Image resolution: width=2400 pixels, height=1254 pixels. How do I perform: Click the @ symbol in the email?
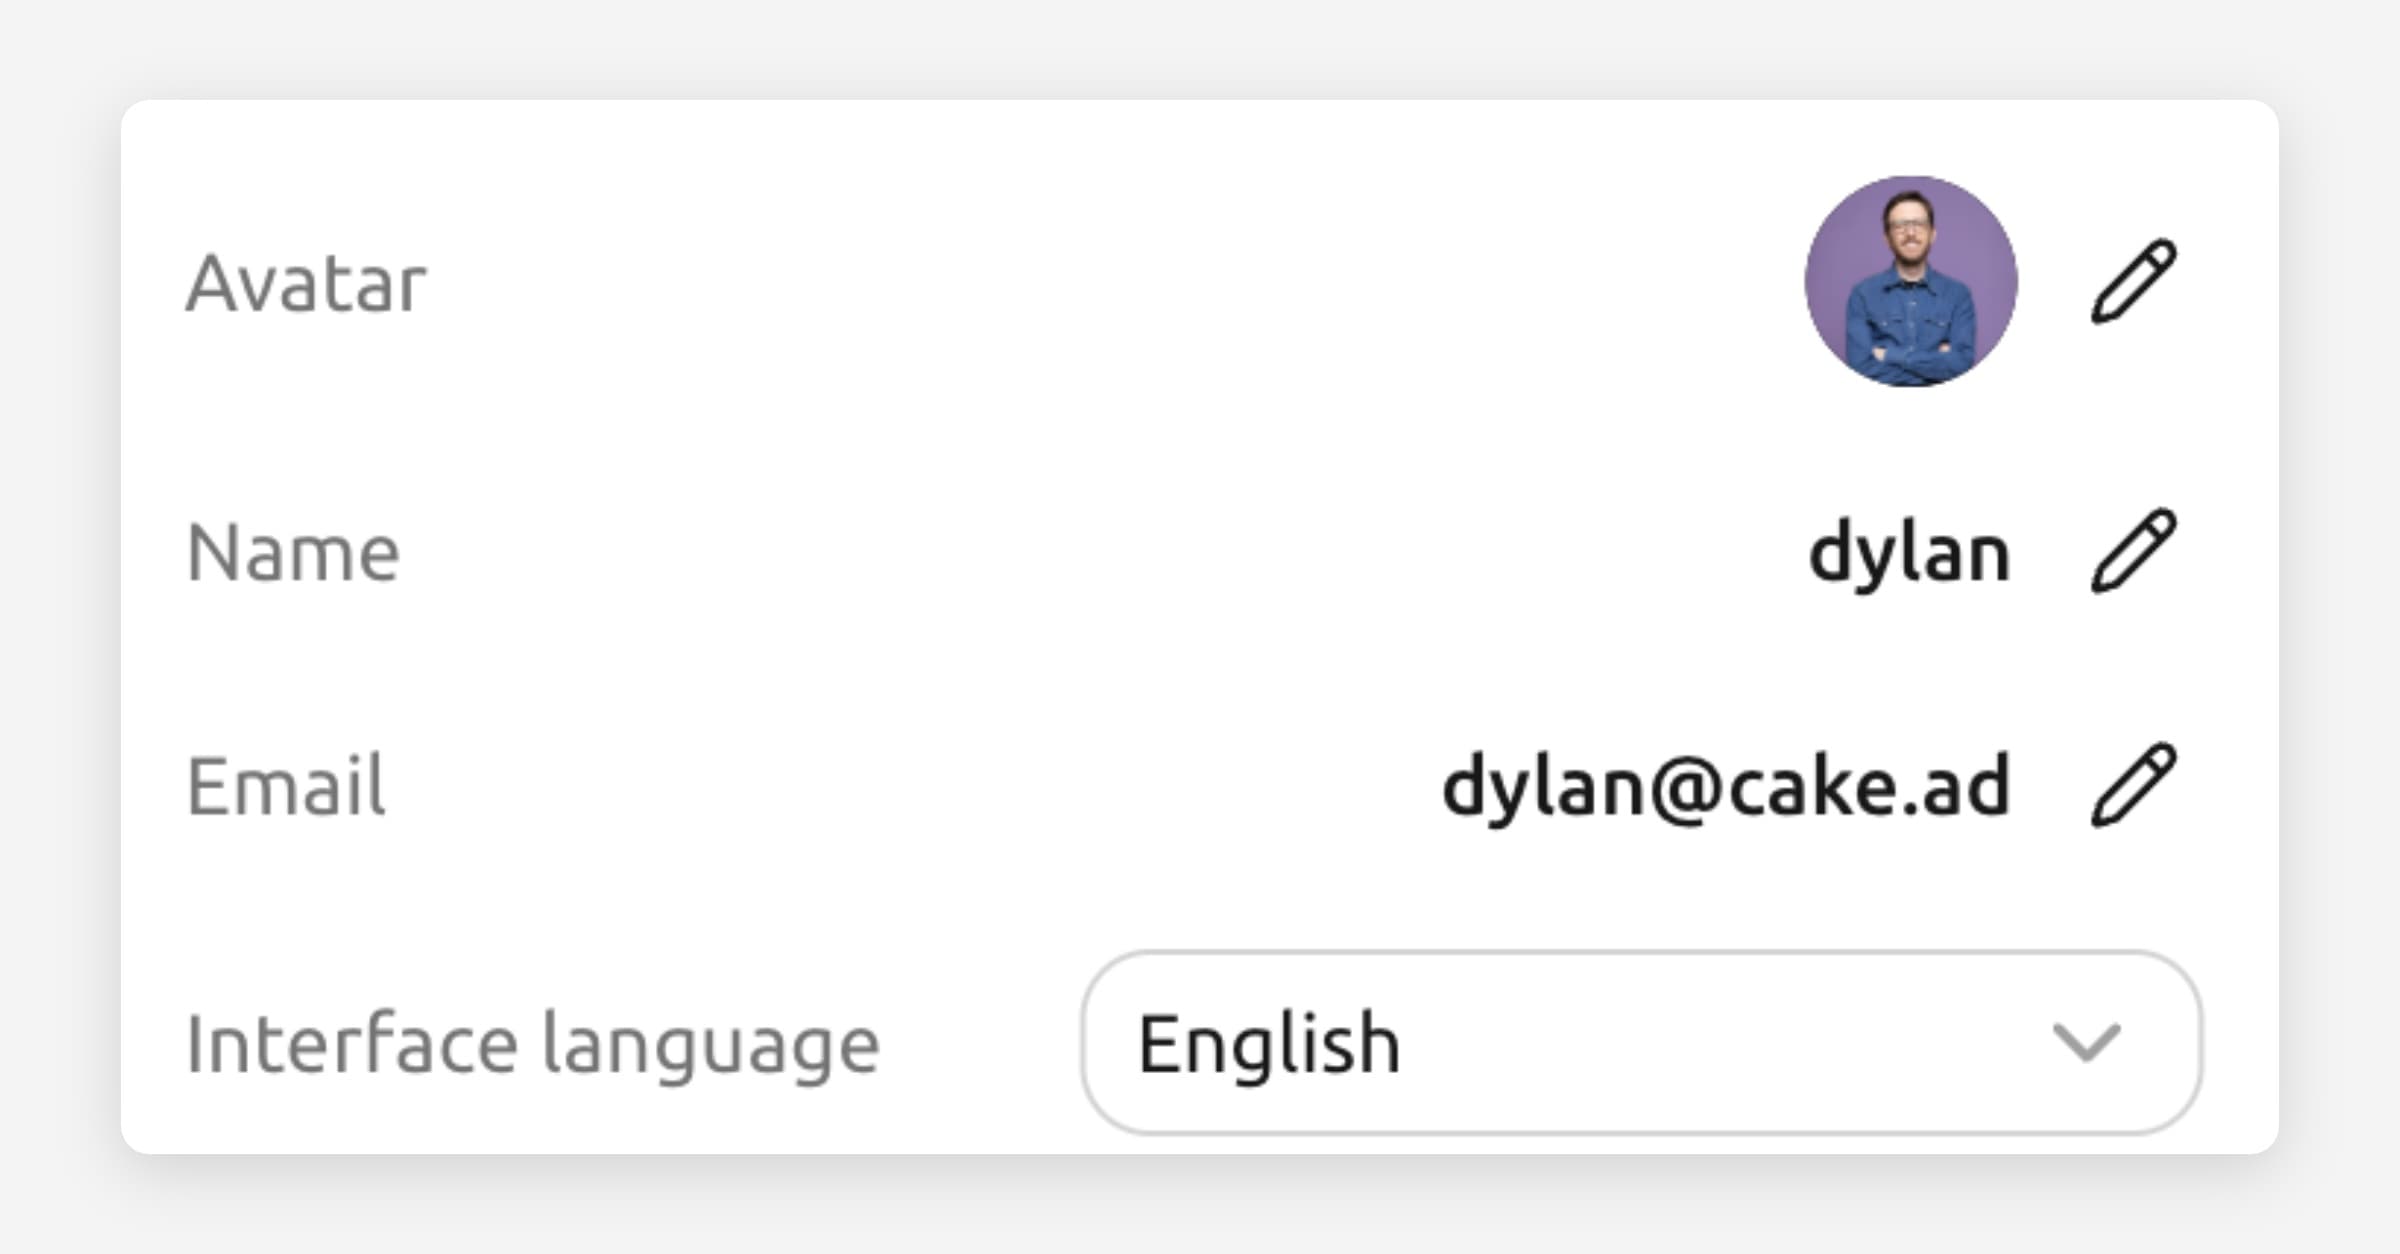[1686, 789]
